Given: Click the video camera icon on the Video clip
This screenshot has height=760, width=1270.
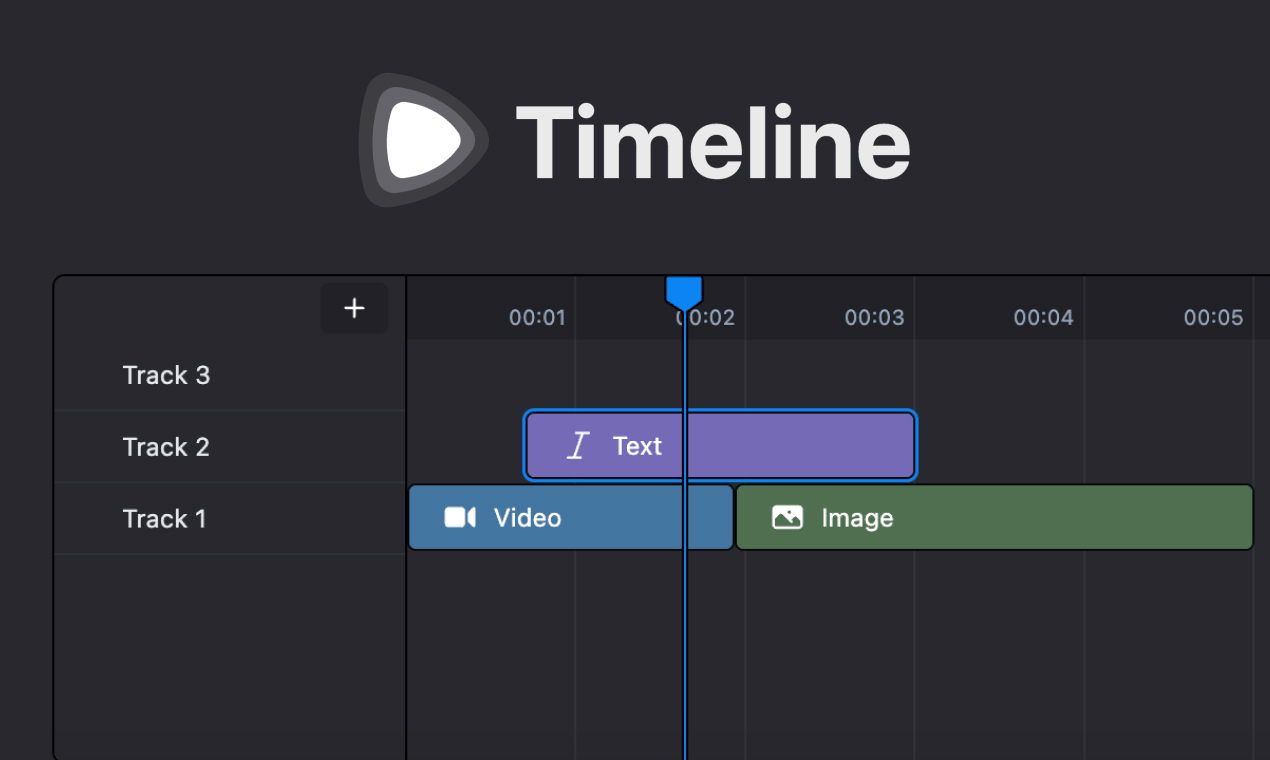Looking at the screenshot, I should 458,517.
